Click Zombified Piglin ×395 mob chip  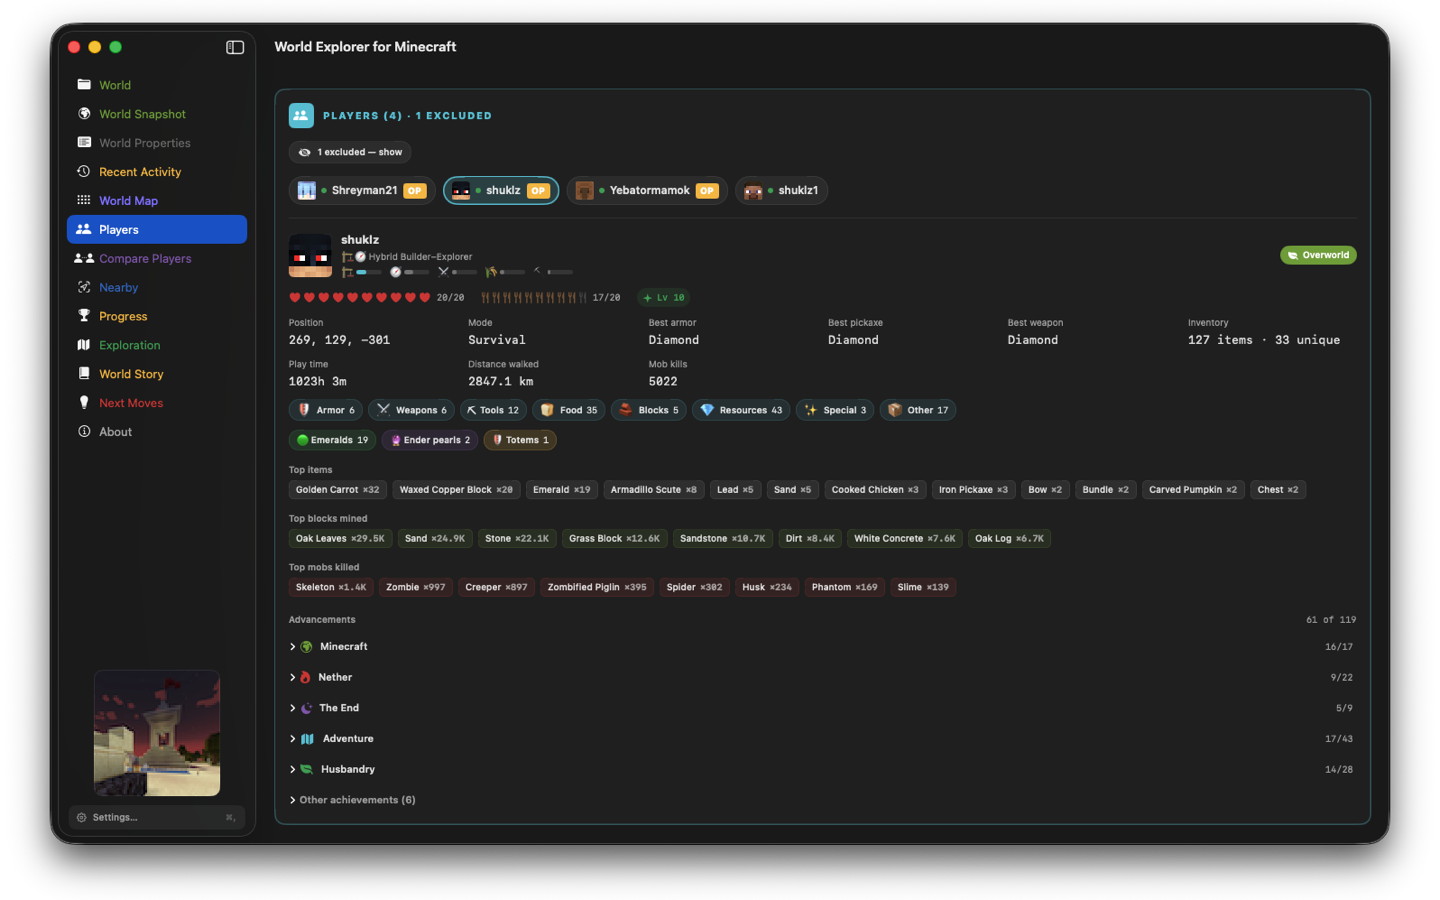pos(597,587)
